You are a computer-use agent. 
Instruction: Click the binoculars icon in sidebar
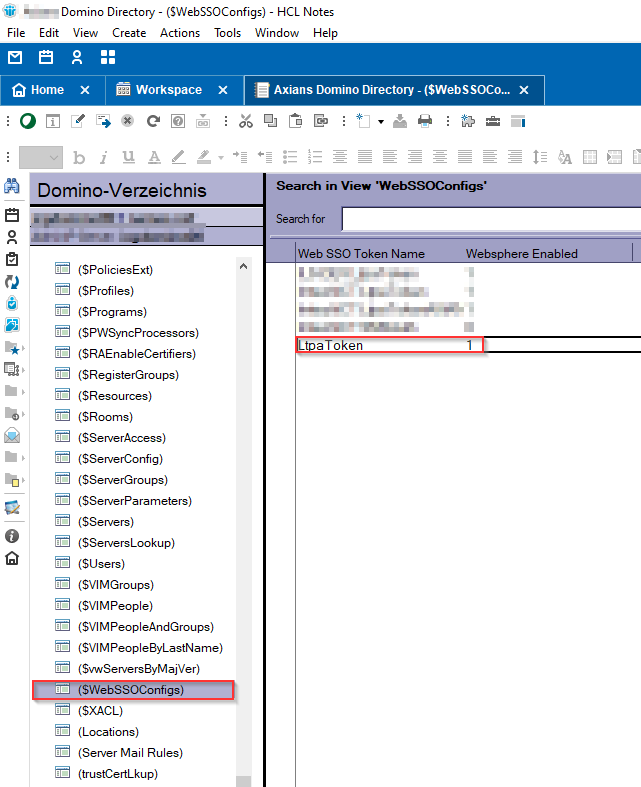point(12,187)
